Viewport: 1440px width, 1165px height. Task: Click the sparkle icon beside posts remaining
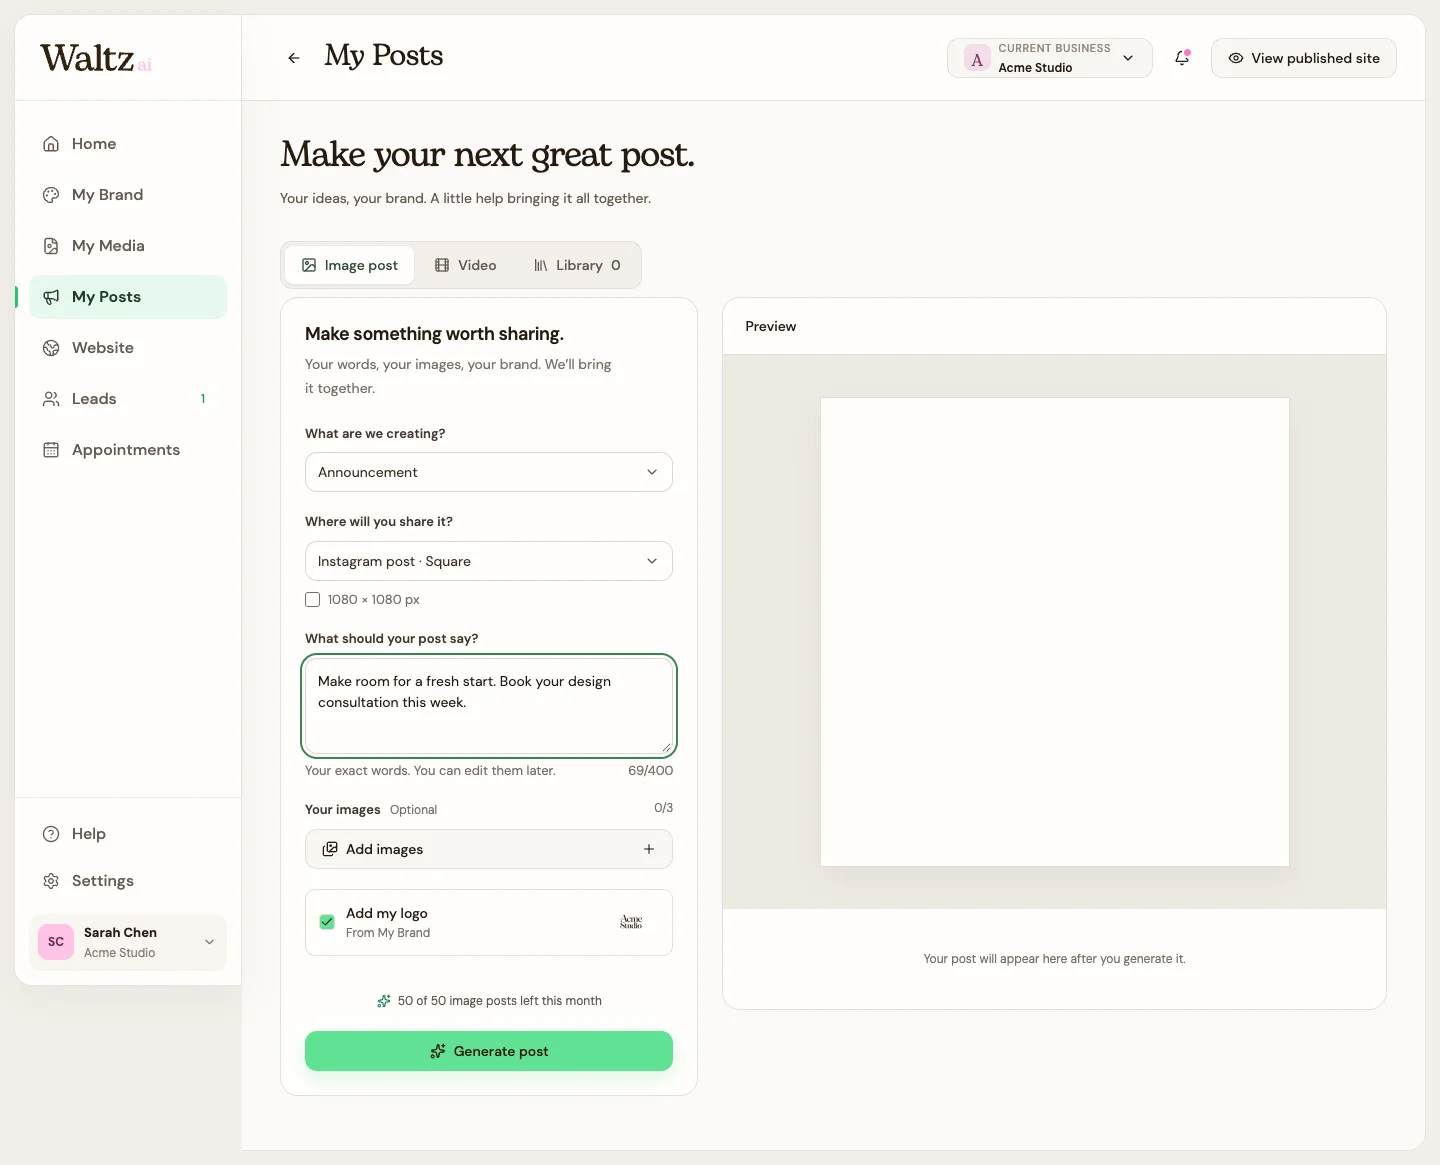tap(384, 1001)
